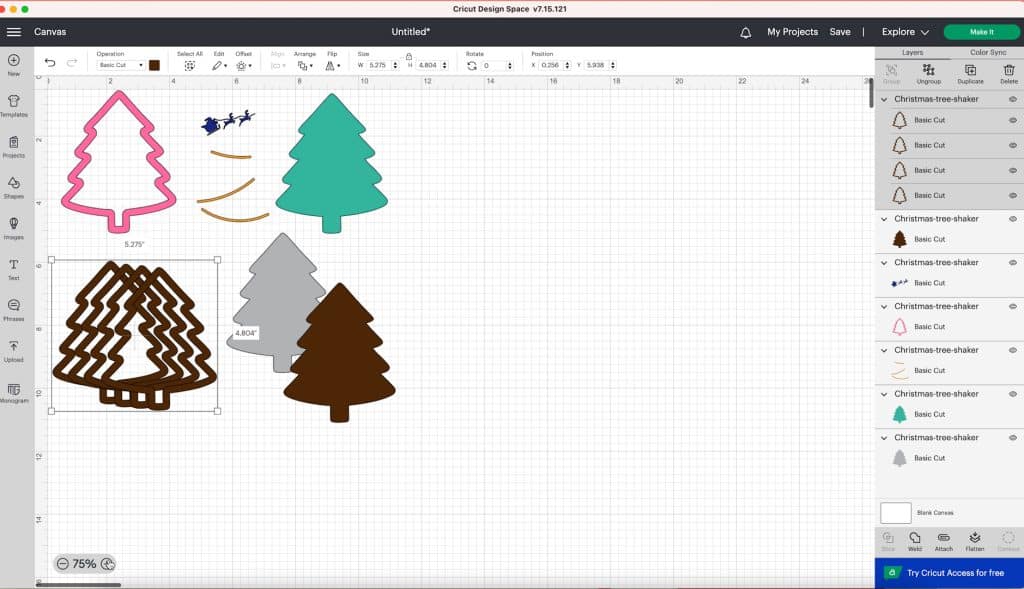This screenshot has width=1024, height=589.
Task: Open the Offset tool
Action: (244, 65)
